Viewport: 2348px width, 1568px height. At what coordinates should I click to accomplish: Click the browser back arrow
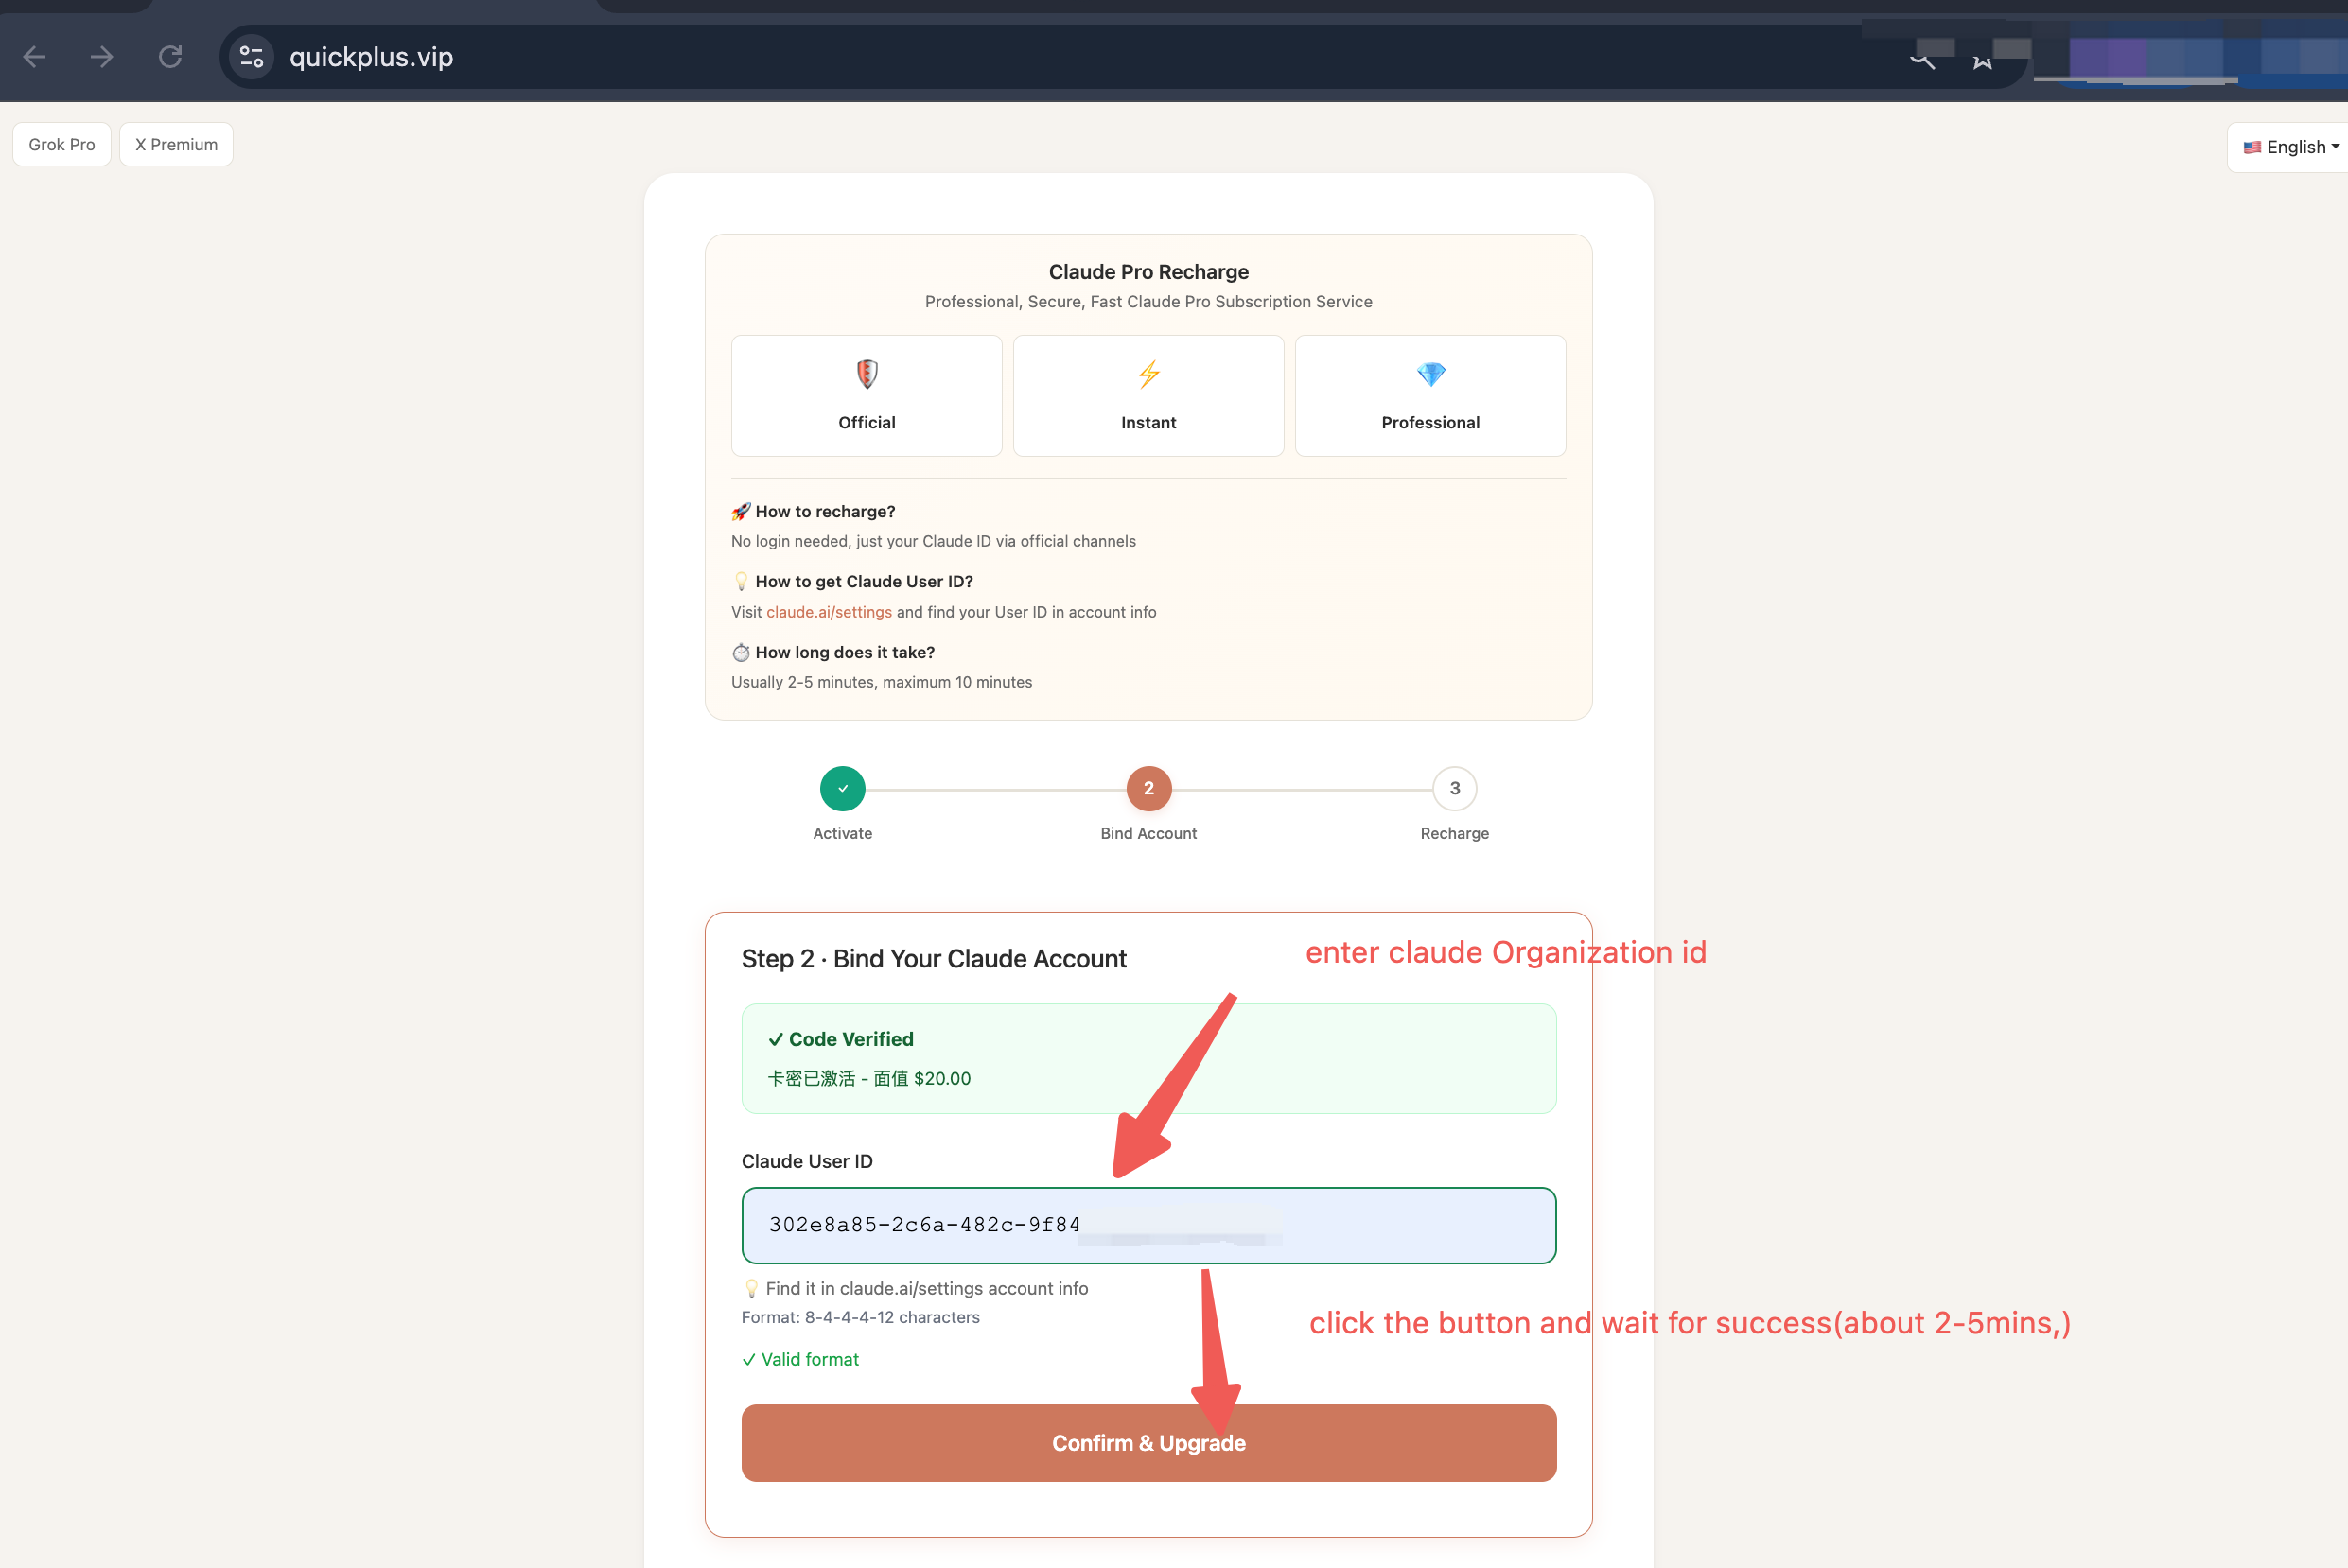34,57
